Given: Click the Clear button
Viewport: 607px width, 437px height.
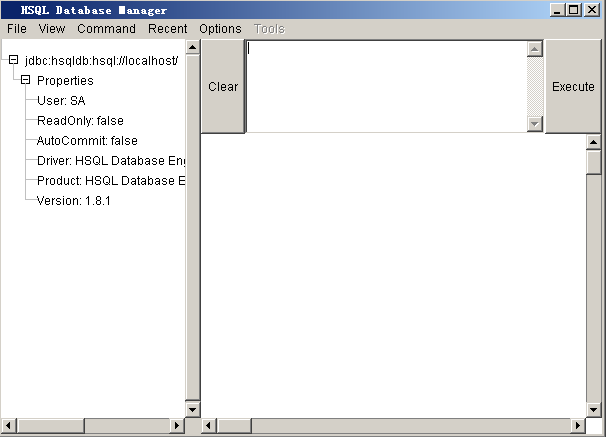Looking at the screenshot, I should point(223,86).
